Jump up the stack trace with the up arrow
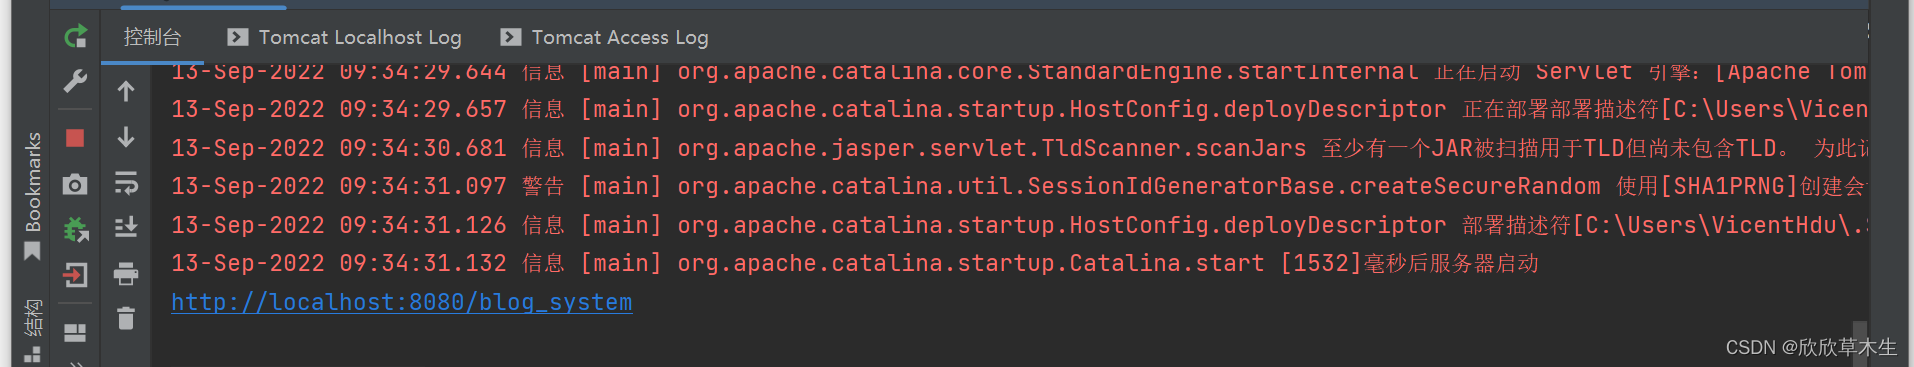1914x367 pixels. click(126, 91)
